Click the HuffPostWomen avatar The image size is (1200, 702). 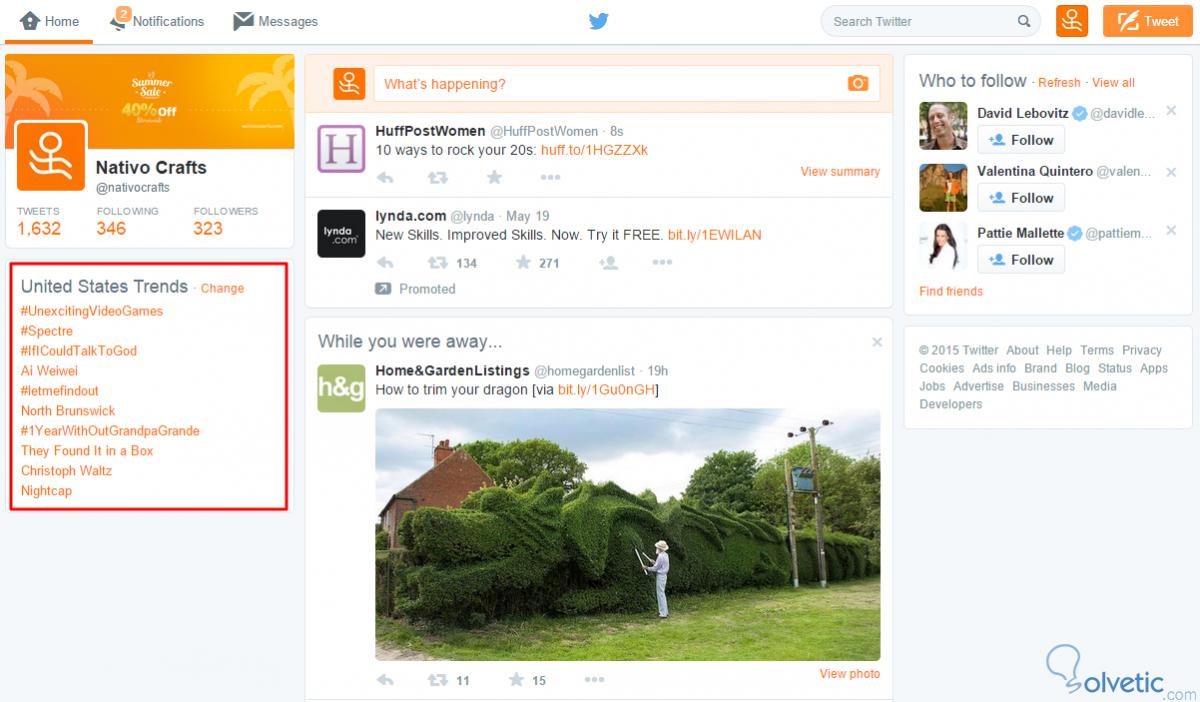(x=341, y=148)
